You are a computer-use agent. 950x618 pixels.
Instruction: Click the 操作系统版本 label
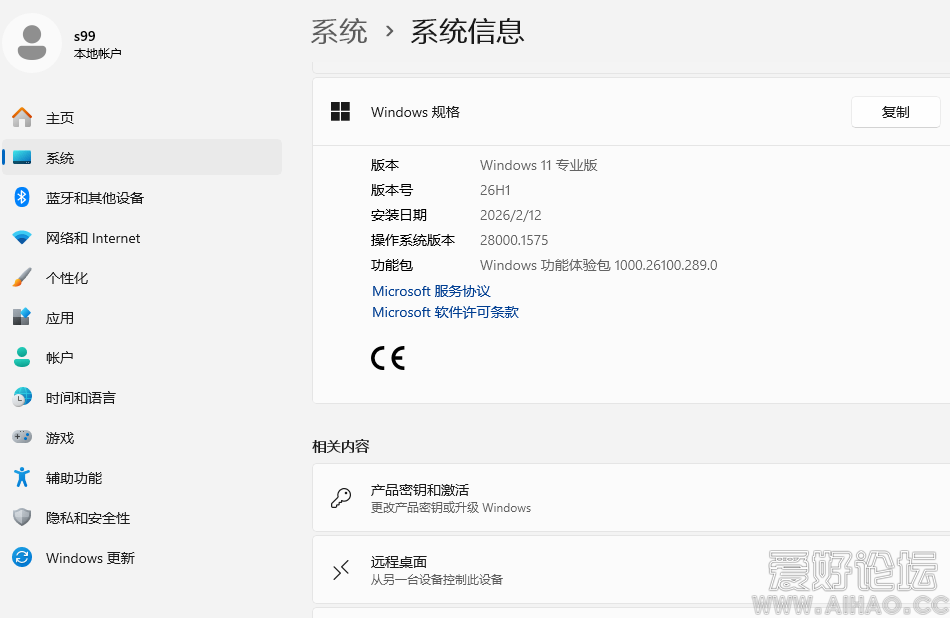click(x=413, y=241)
